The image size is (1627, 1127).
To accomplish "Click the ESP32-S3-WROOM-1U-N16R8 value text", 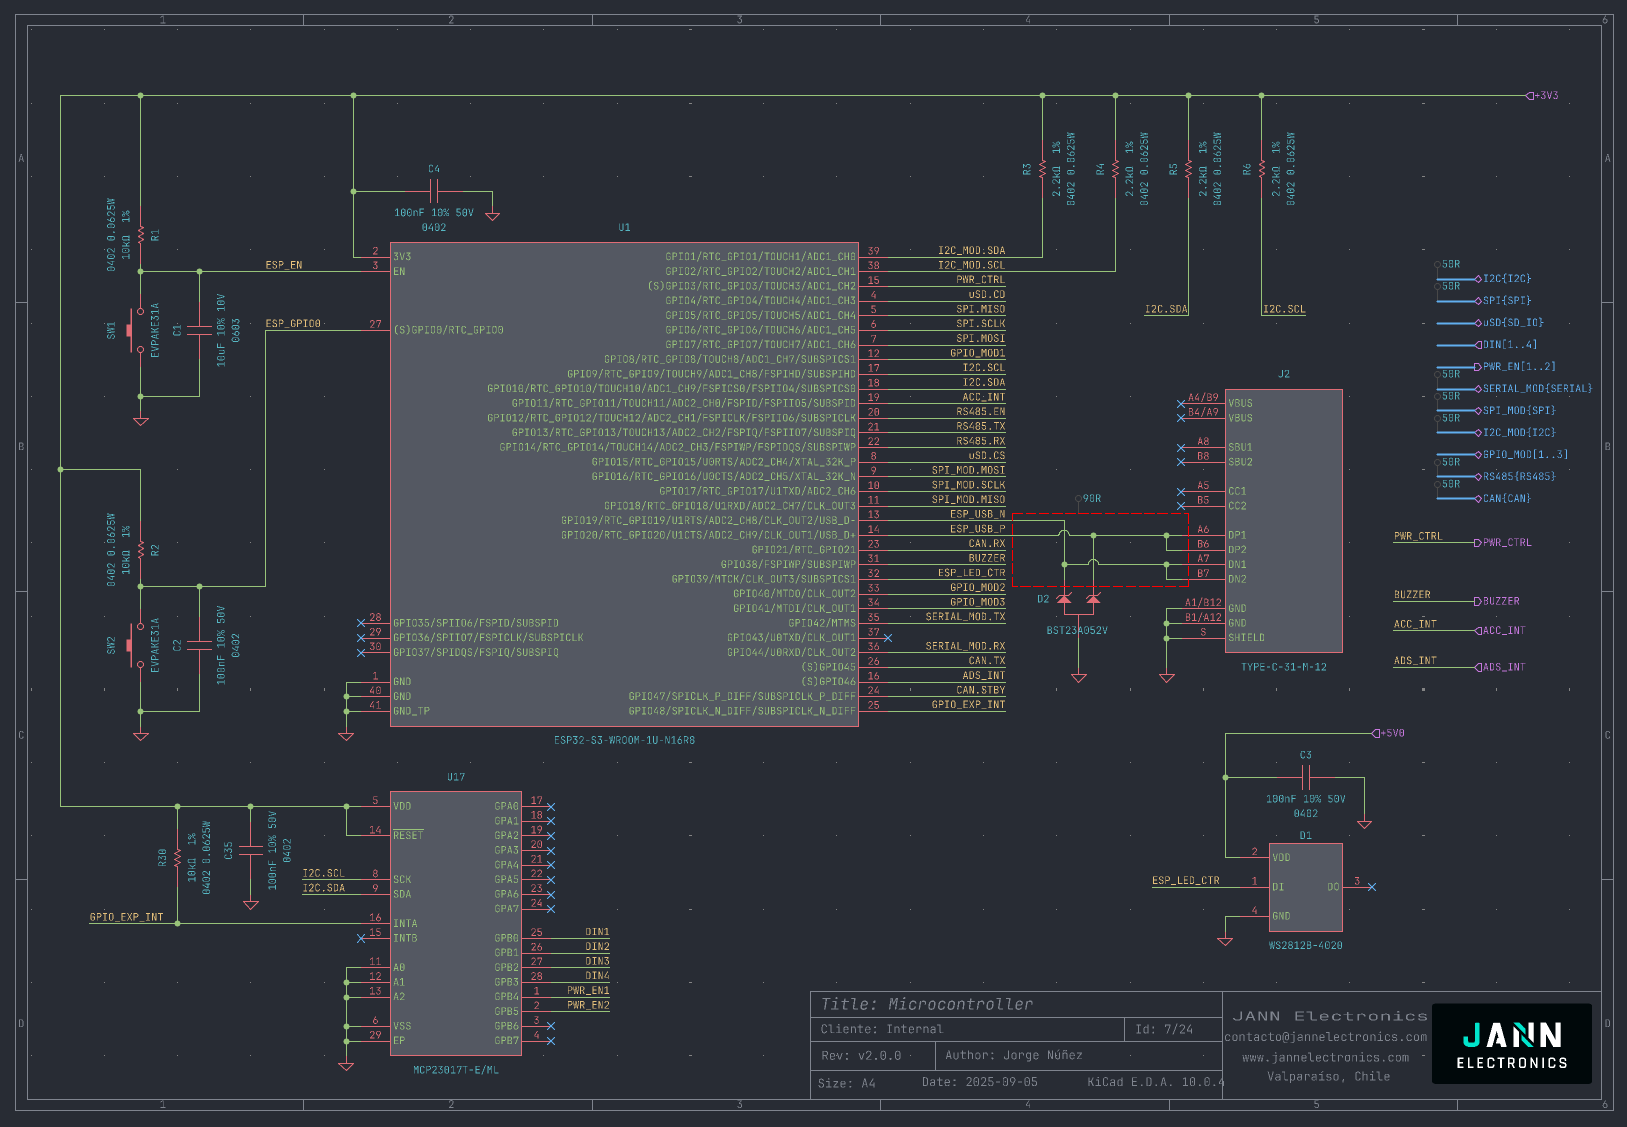I will (624, 741).
